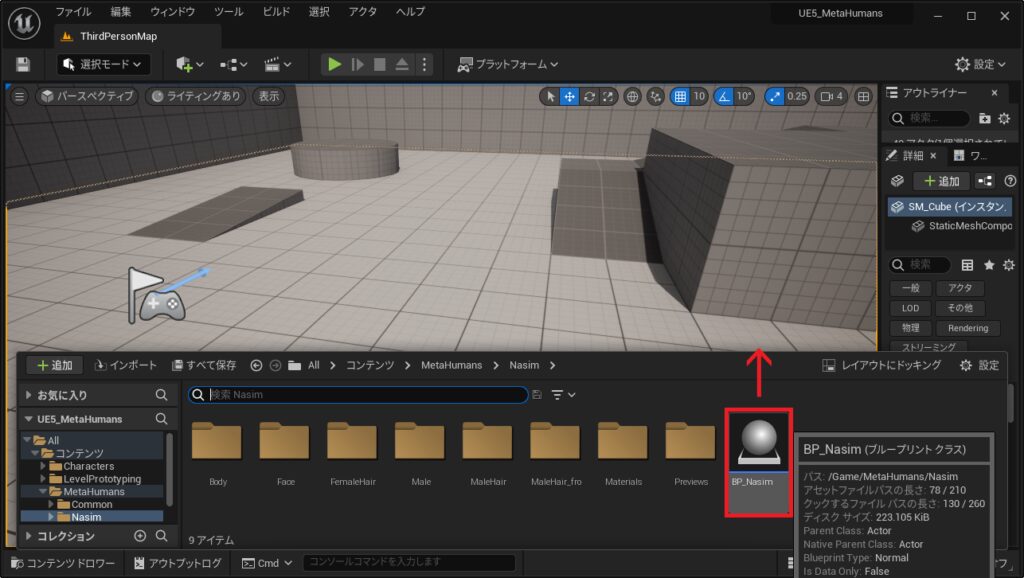The width and height of the screenshot is (1024, 578).
Task: Expand the Collections (コレクション) section
Action: (29, 536)
